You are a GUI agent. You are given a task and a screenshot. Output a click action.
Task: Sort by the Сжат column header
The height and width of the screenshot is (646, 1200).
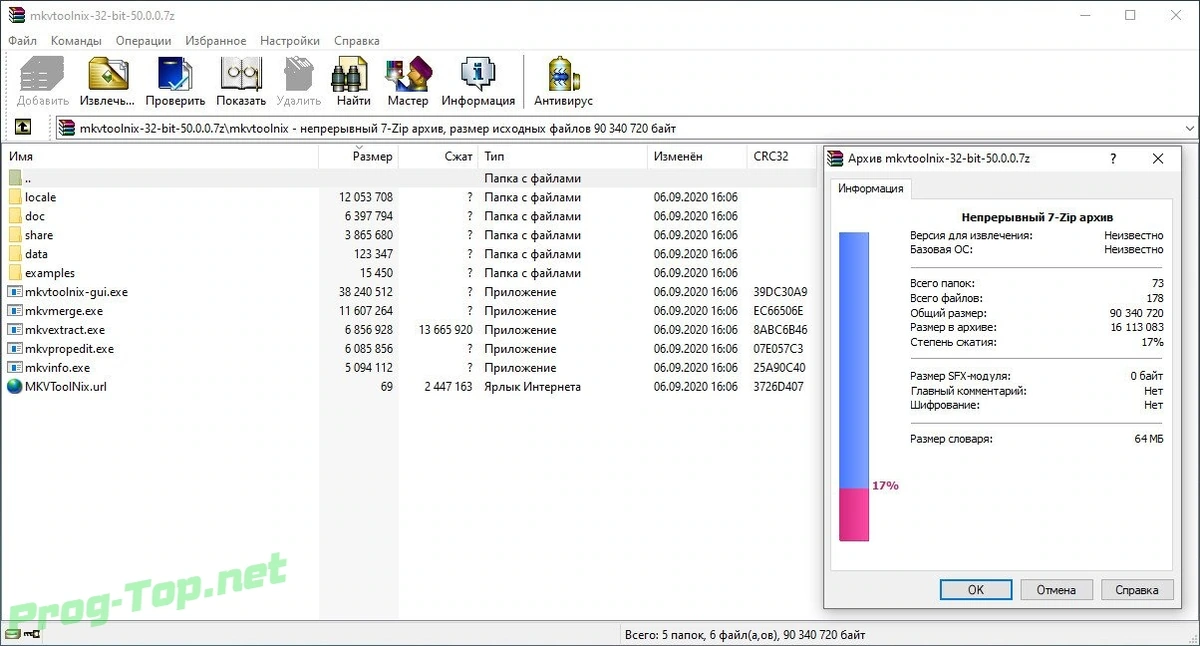click(x=439, y=156)
